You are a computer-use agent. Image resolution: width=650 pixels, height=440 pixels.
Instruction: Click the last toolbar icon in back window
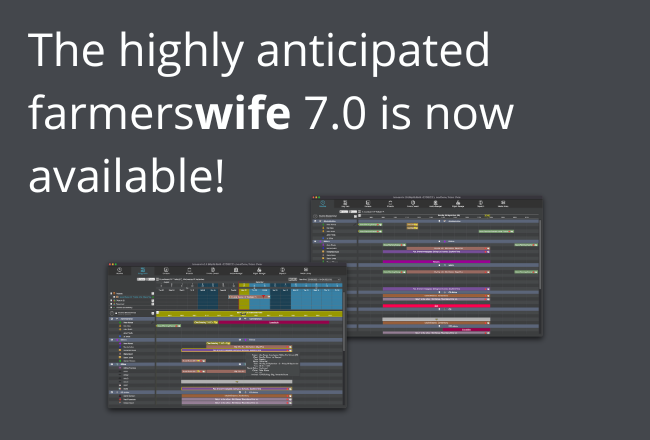[x=503, y=203]
